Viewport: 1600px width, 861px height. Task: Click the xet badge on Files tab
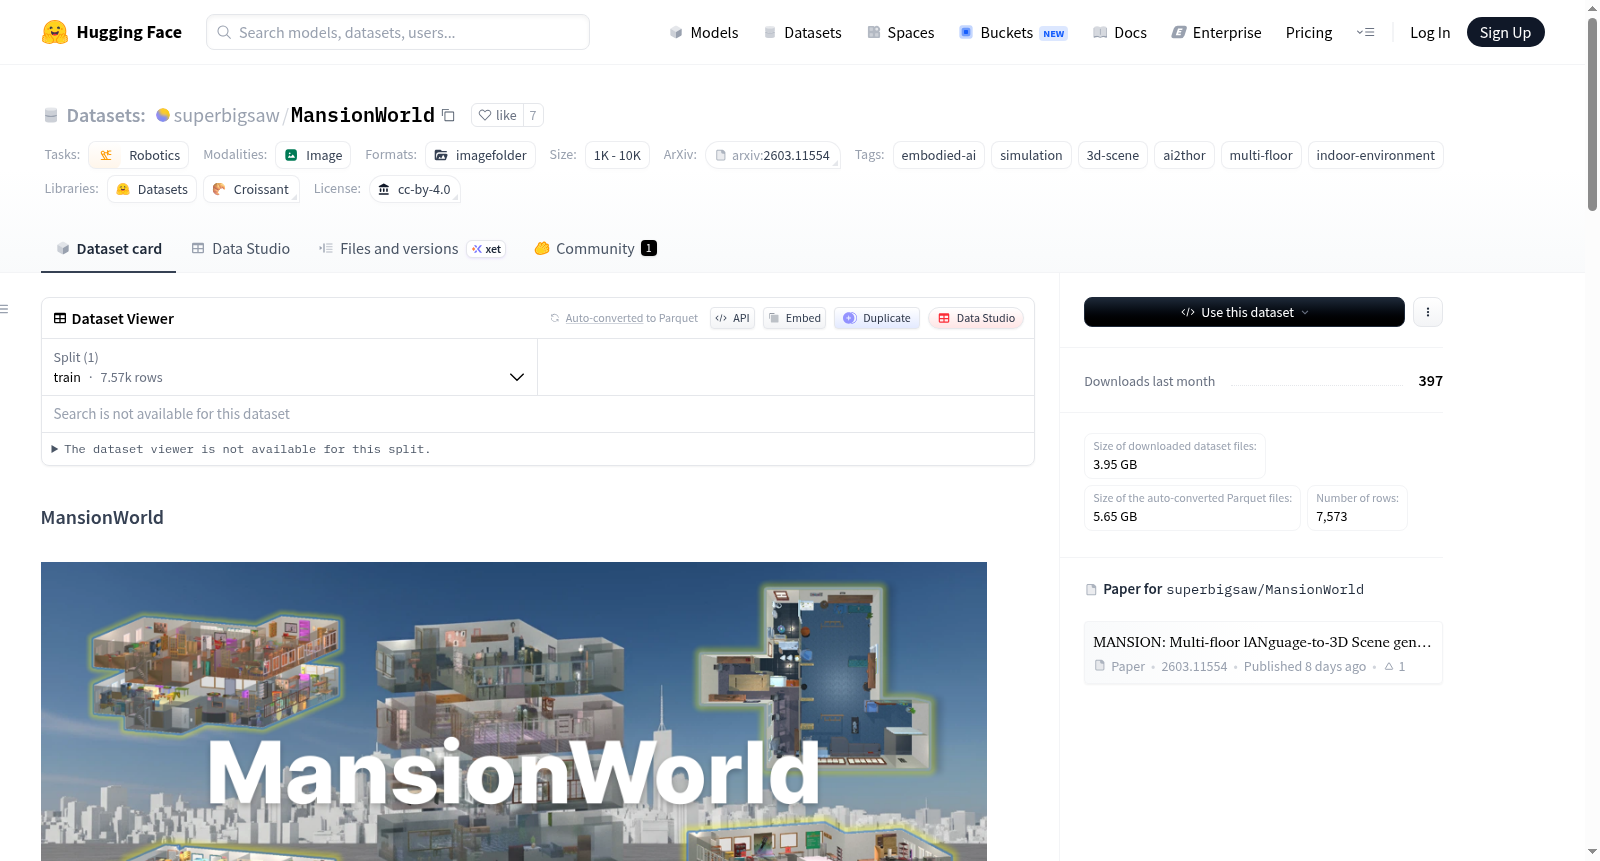pyautogui.click(x=487, y=249)
